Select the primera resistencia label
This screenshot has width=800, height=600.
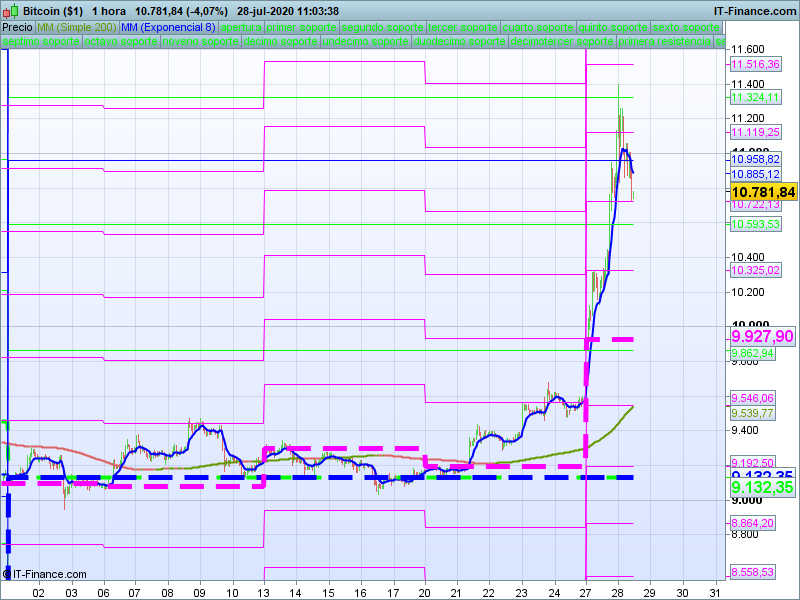(663, 42)
